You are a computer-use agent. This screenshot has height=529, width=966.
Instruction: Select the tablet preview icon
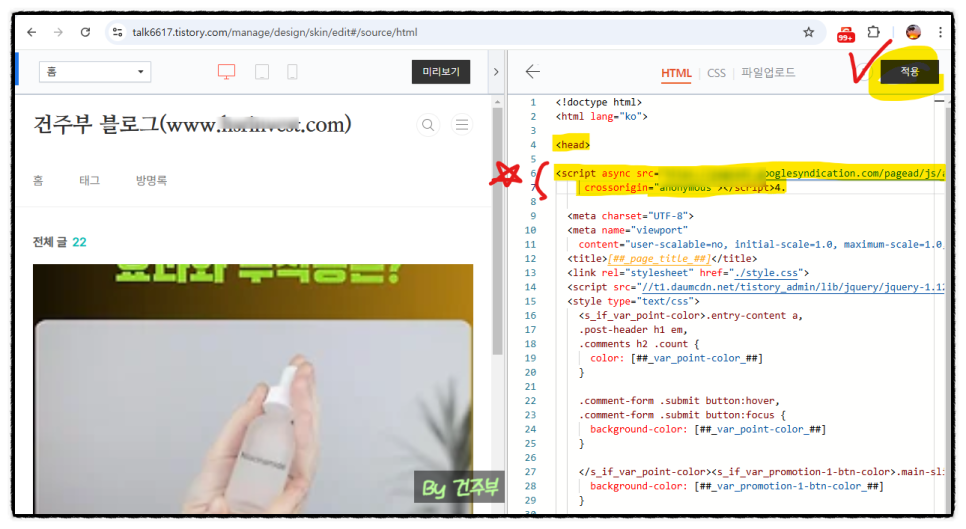262,72
